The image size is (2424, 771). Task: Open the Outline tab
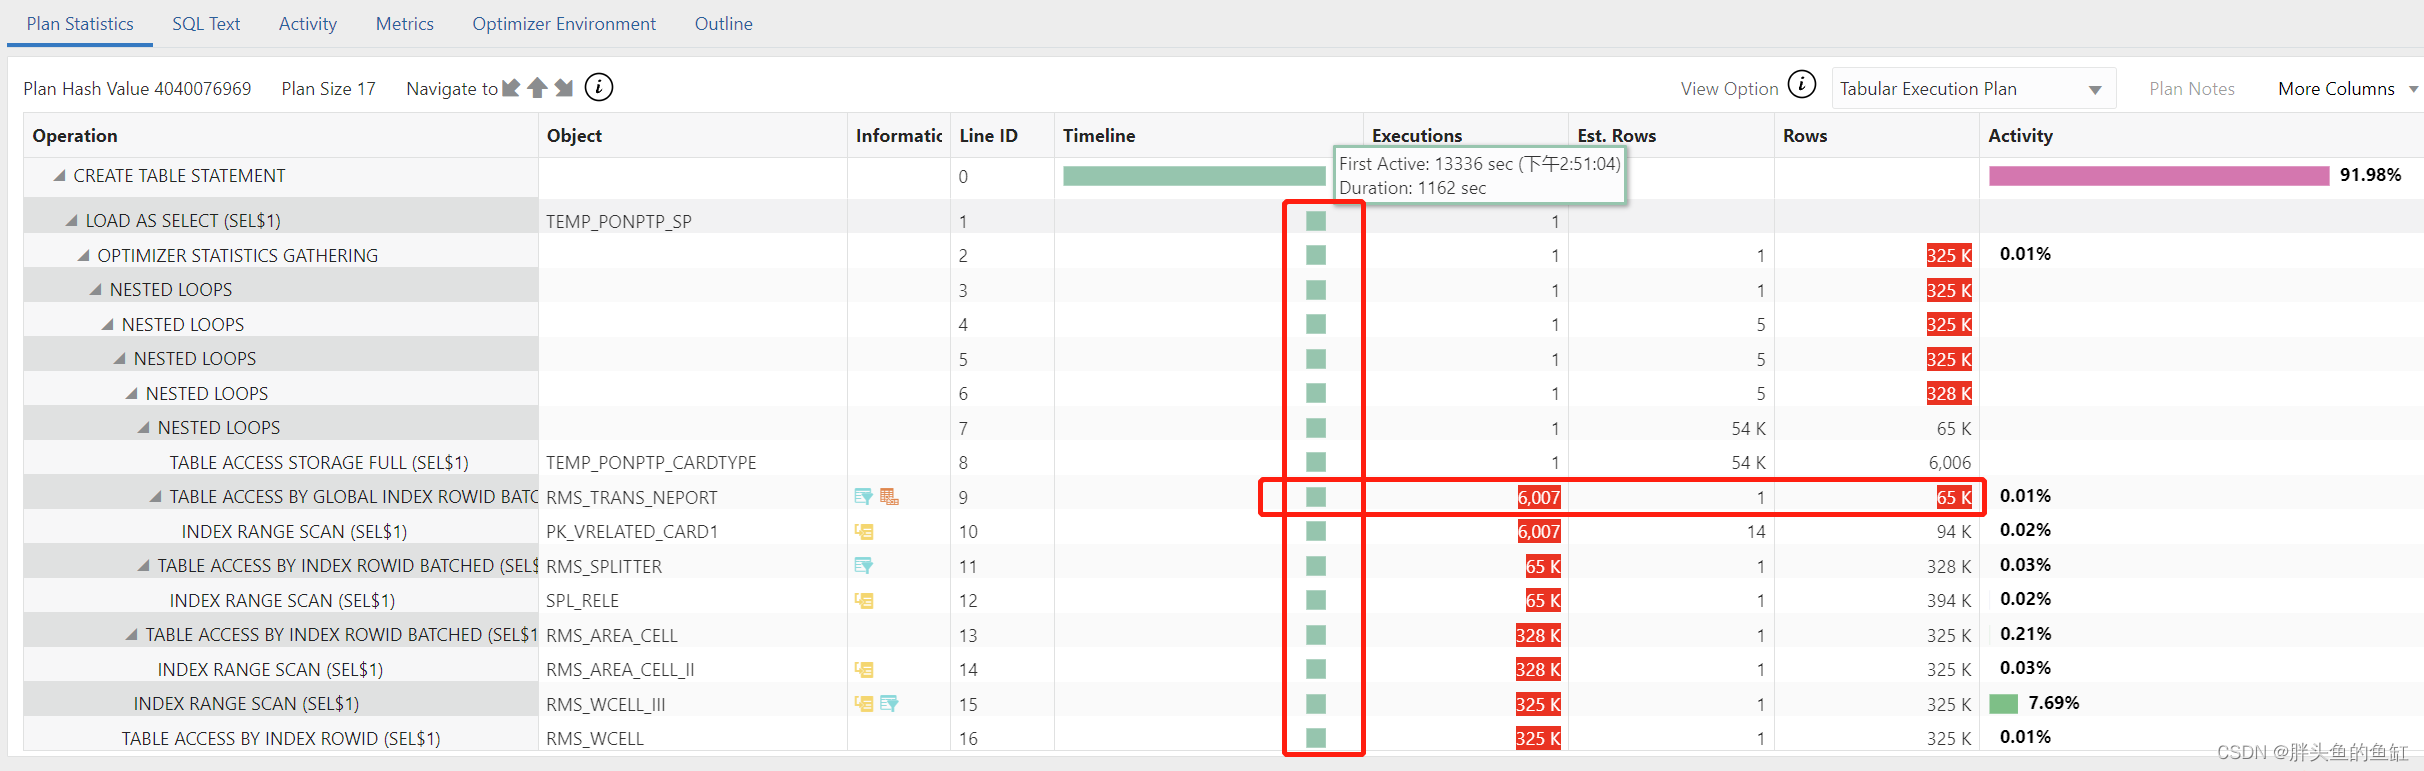point(724,24)
